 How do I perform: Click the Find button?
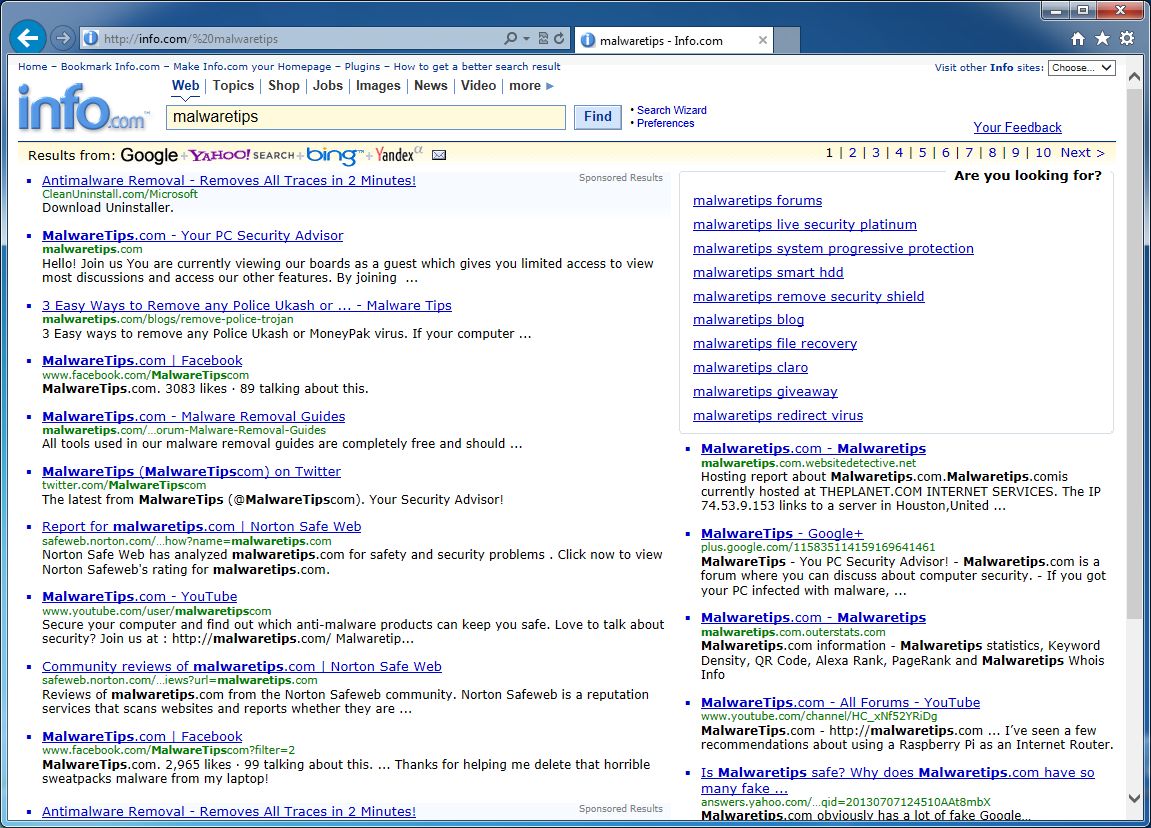point(598,117)
